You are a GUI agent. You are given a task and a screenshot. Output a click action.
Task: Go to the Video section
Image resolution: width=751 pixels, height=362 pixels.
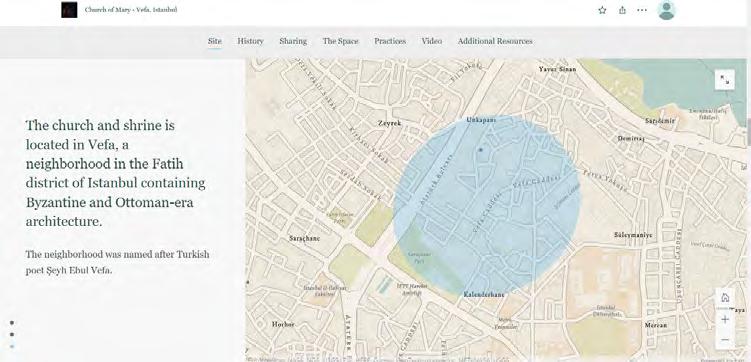[432, 41]
